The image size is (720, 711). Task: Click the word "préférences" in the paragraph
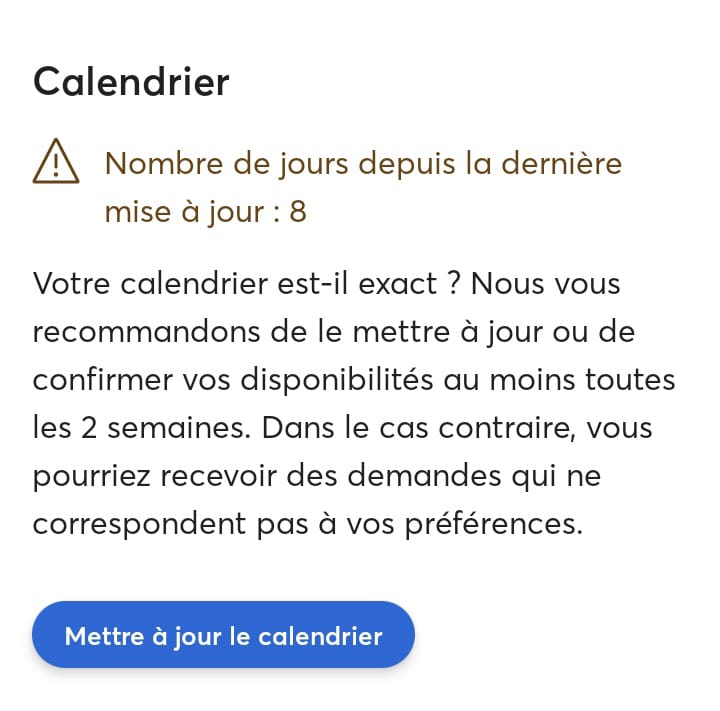(494, 524)
